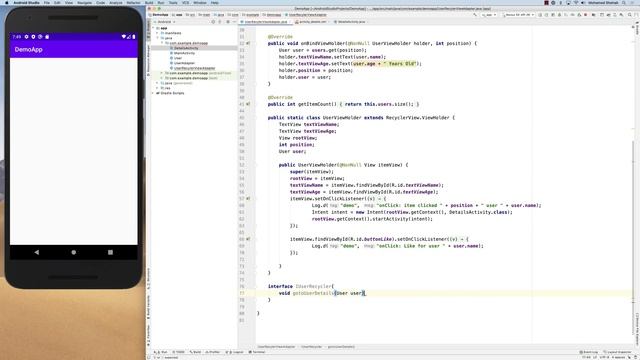Expand the res folder
The height and width of the screenshot is (360, 640).
(158, 88)
